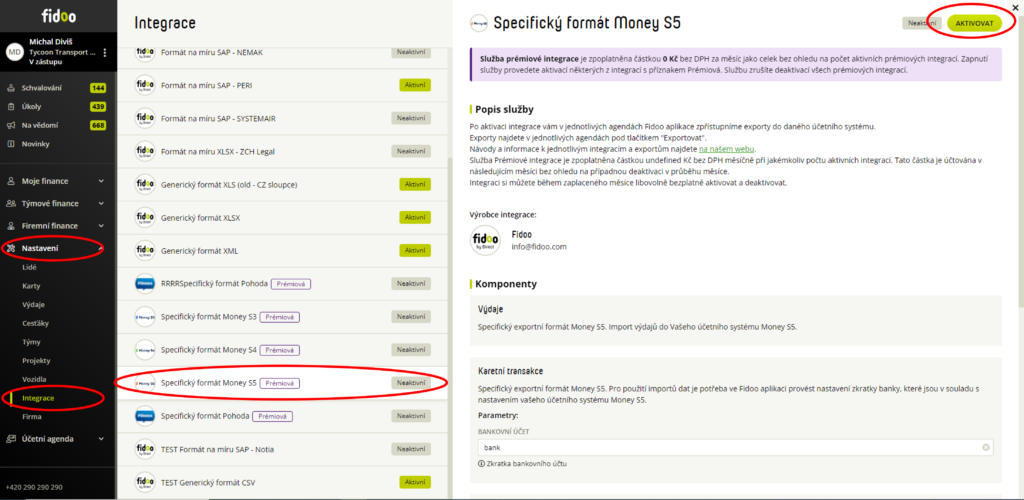Click the 144 Schvalování badge
Image resolution: width=1024 pixels, height=500 pixels.
98,88
